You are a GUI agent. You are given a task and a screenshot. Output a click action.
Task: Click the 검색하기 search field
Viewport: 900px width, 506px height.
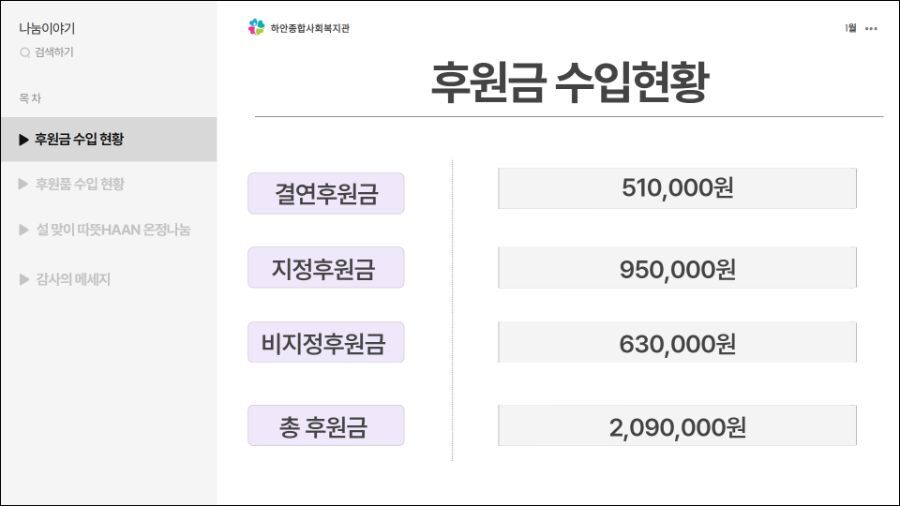point(54,53)
